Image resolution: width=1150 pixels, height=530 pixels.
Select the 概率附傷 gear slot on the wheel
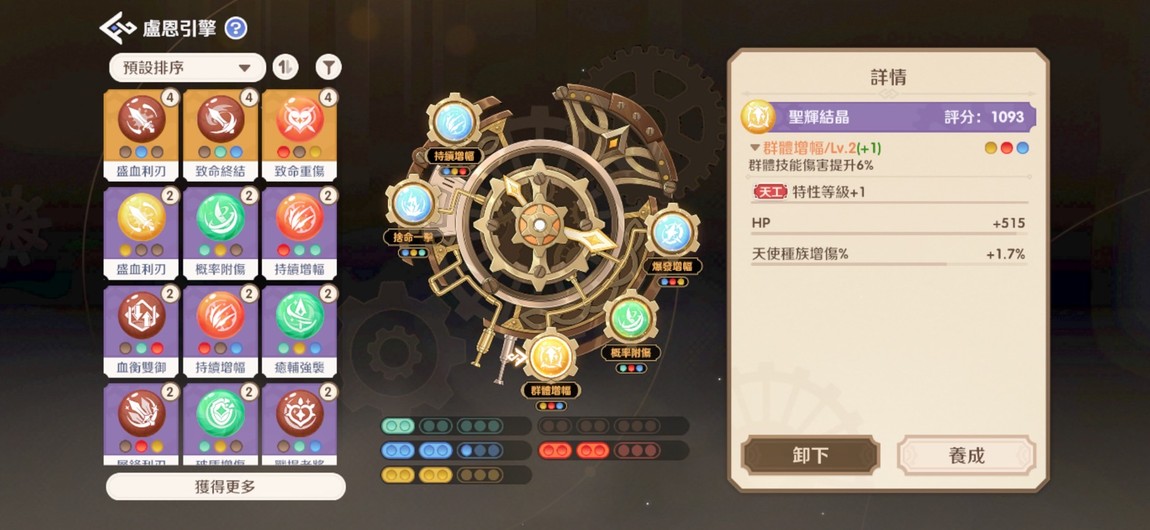630,330
